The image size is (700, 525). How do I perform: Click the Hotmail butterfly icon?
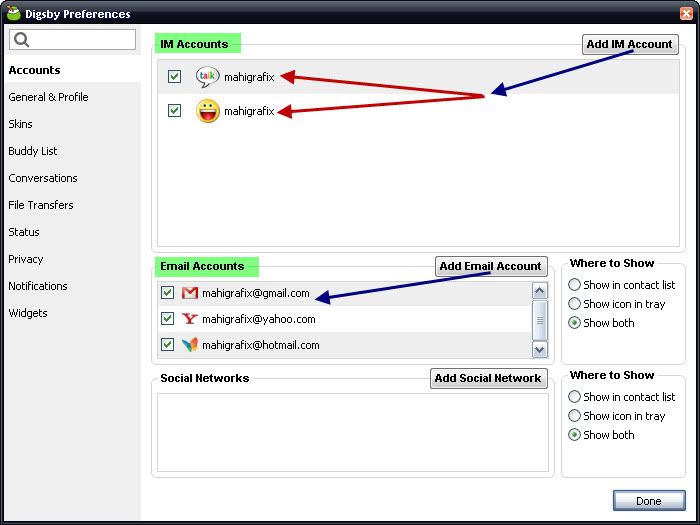pyautogui.click(x=190, y=345)
